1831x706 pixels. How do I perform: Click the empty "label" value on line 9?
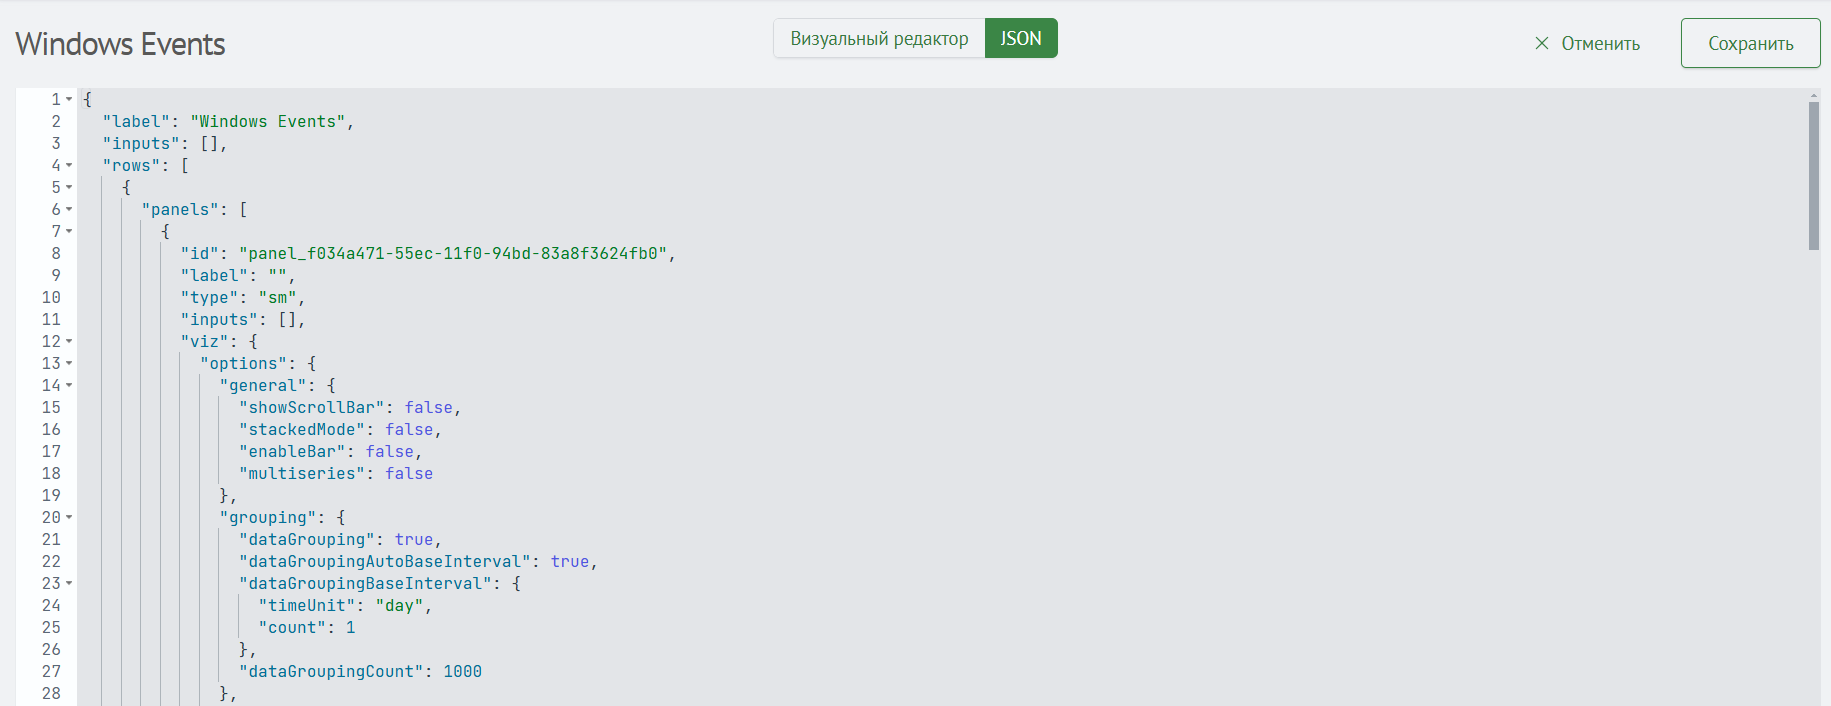[278, 275]
